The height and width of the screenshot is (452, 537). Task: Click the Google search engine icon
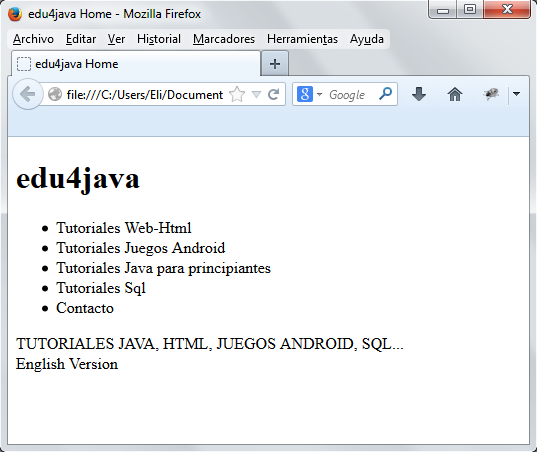[305, 94]
